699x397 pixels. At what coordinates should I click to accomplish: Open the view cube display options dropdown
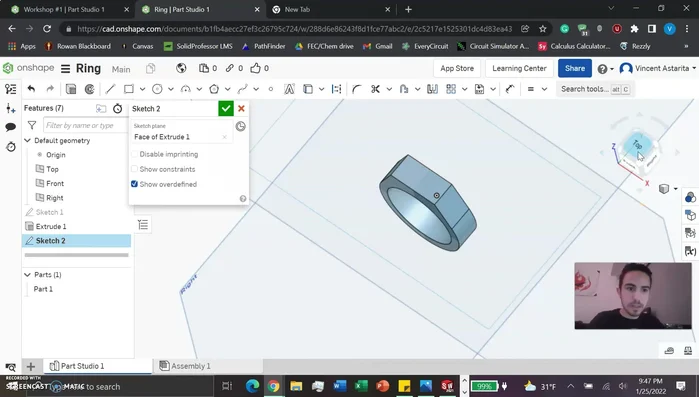(675, 188)
